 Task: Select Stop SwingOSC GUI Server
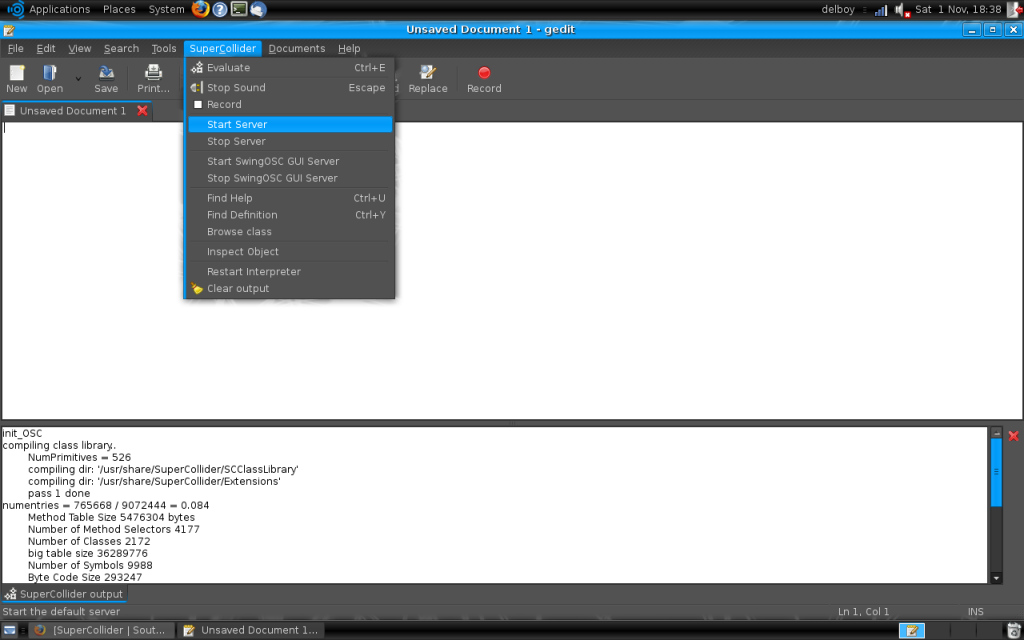tap(291, 178)
